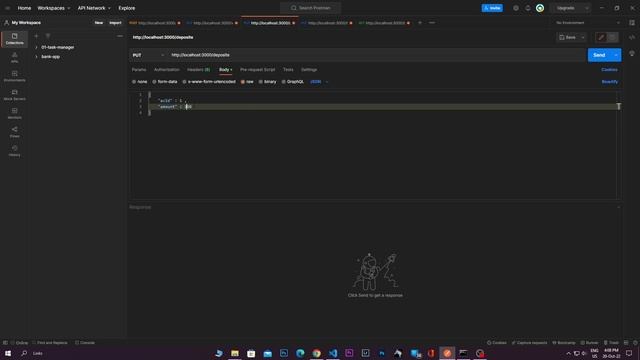Open the hamburger menu icon at top left
Screen dimensions: 640x360
[x=7, y=8]
